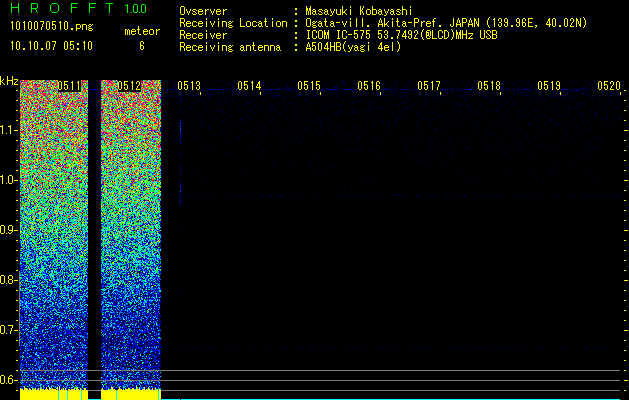Click the 0512 time marker

(x=129, y=86)
